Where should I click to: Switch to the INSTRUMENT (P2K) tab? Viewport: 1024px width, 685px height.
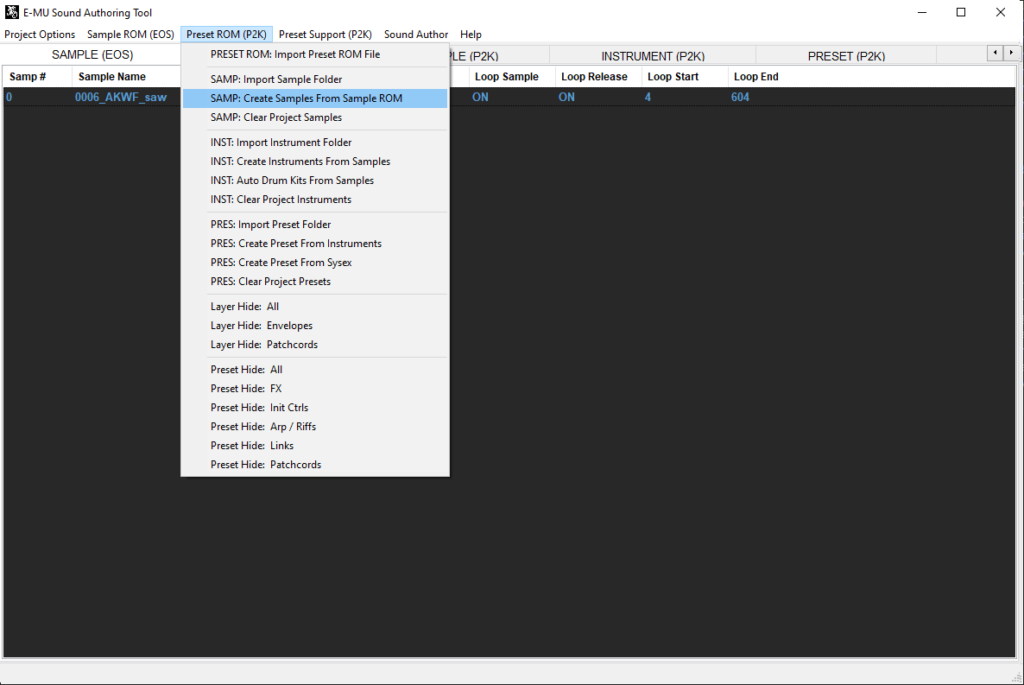pyautogui.click(x=652, y=56)
